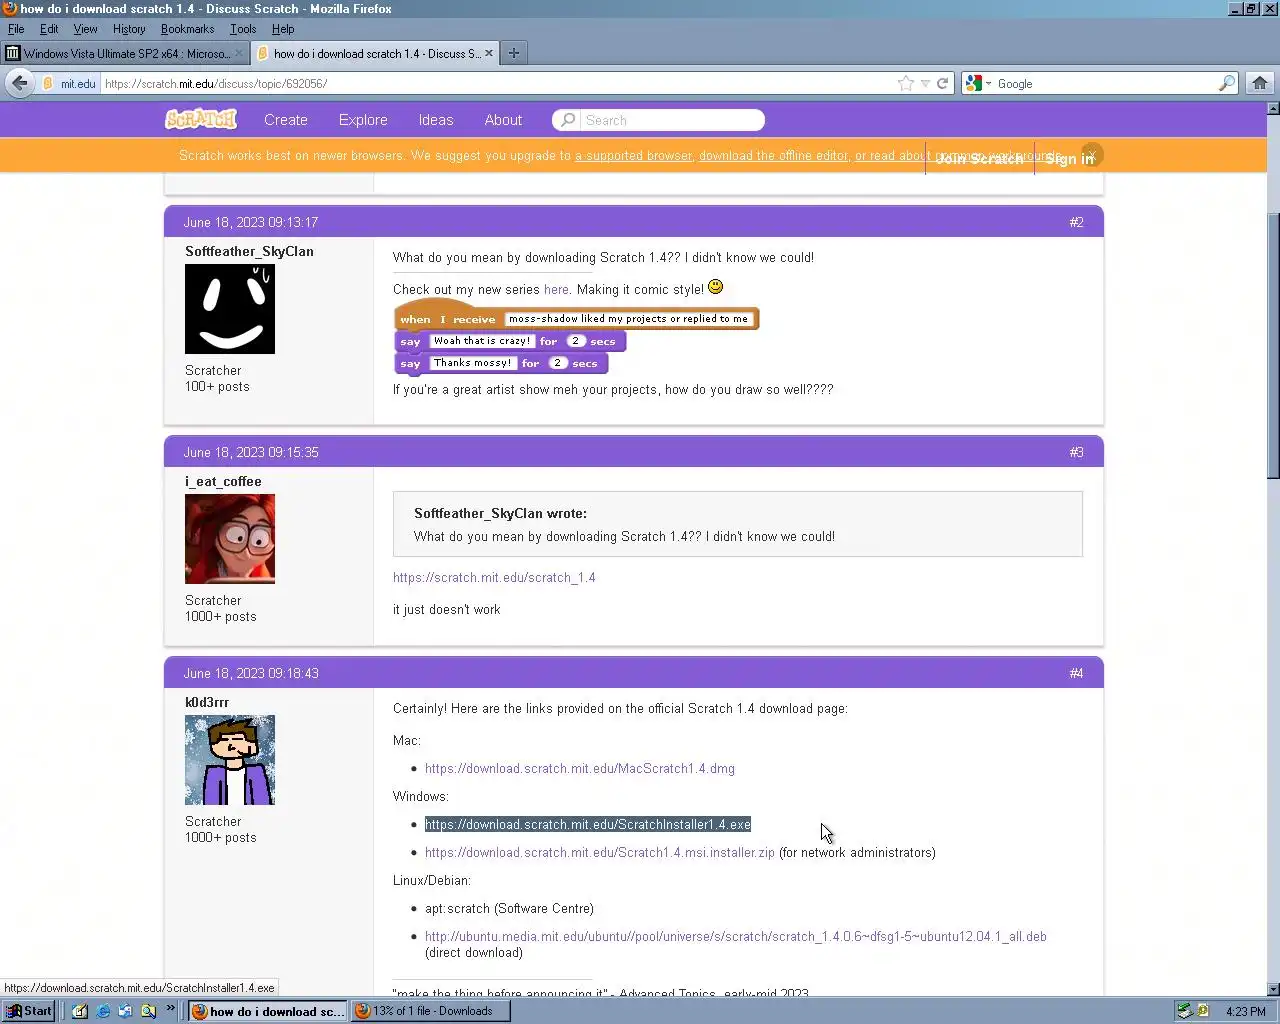This screenshot has height=1024, width=1280.
Task: Open 'a supported browser' link in banner
Action: click(x=633, y=155)
